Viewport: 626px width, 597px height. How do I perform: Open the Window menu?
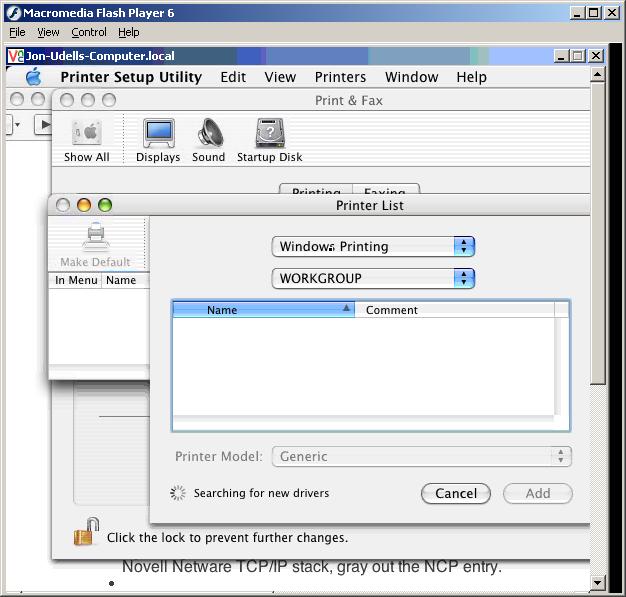pyautogui.click(x=412, y=77)
